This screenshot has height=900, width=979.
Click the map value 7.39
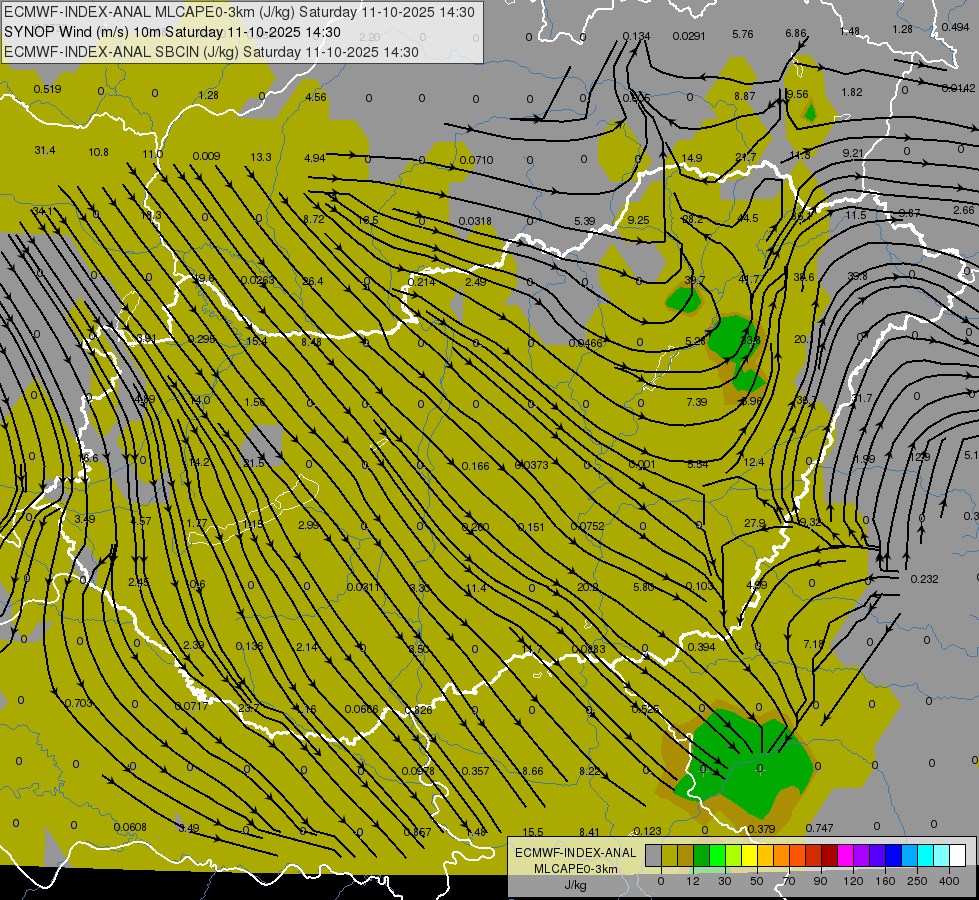(696, 402)
